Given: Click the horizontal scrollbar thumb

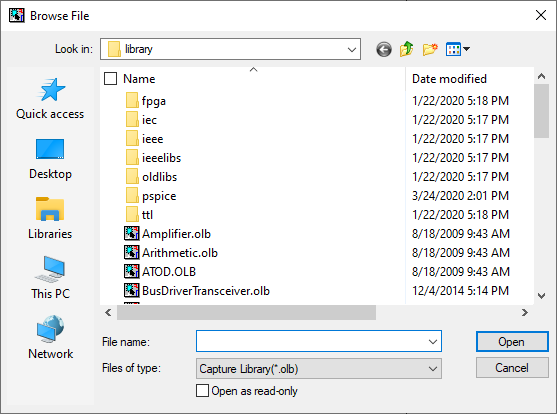Looking at the screenshot, I should 246,312.
